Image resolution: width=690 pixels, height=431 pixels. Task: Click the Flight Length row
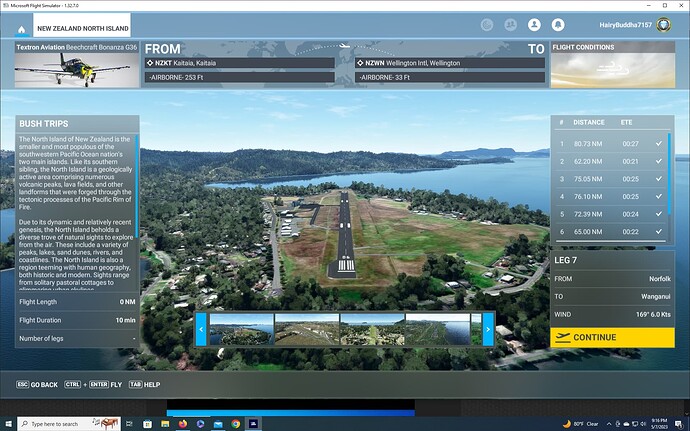point(77,302)
